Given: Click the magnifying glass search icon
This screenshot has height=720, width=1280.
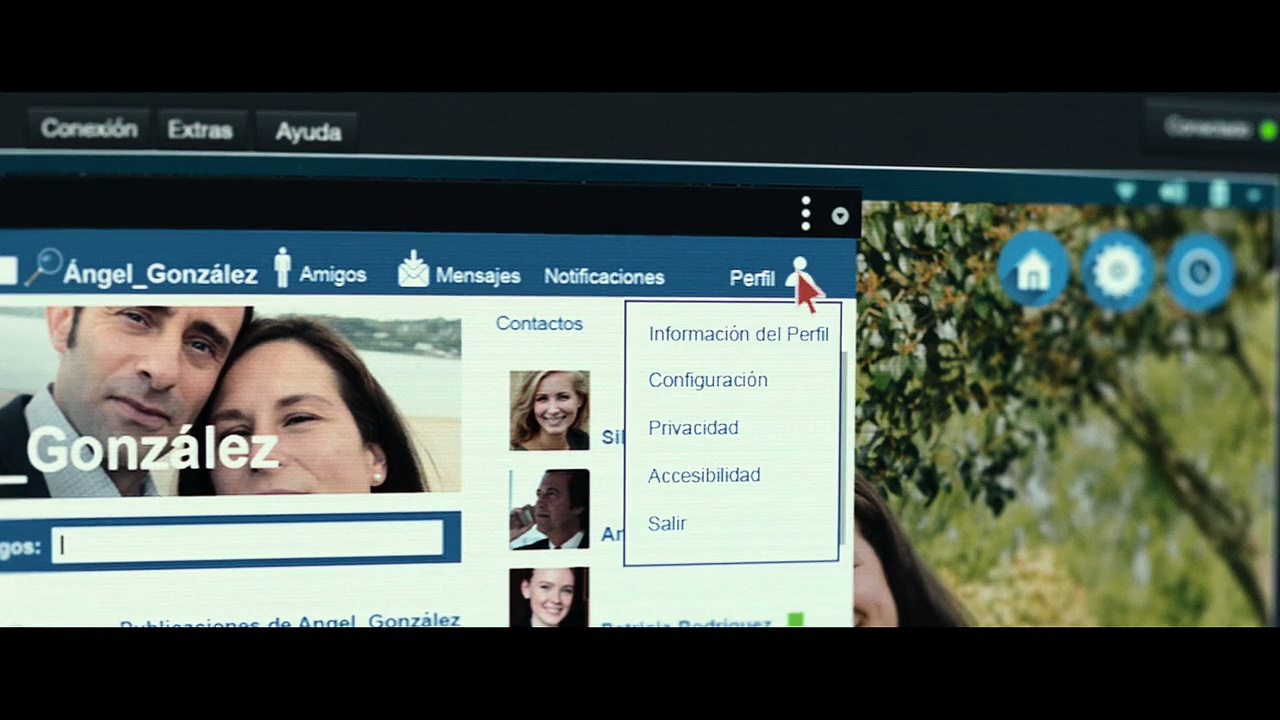Looking at the screenshot, I should tap(42, 268).
